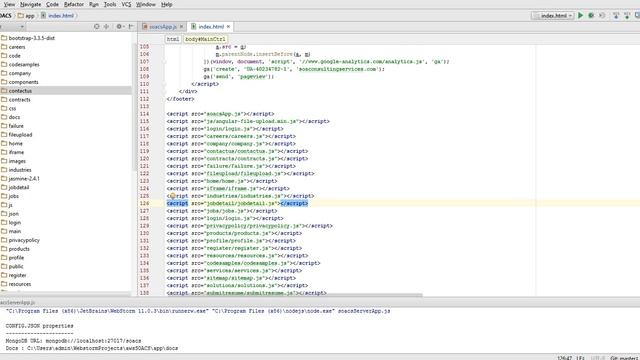Open the run configuration index.html dropdown
The height and width of the screenshot is (360, 640).
553,16
